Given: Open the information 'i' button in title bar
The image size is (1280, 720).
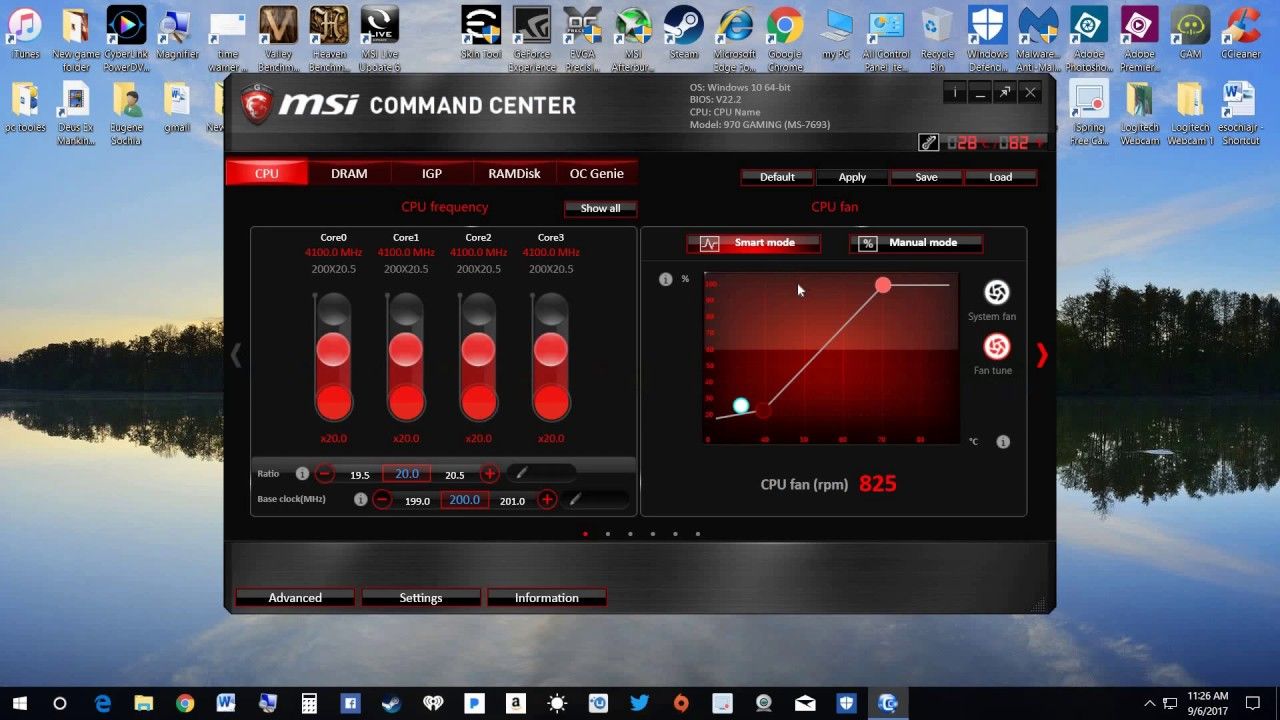Looking at the screenshot, I should [954, 93].
